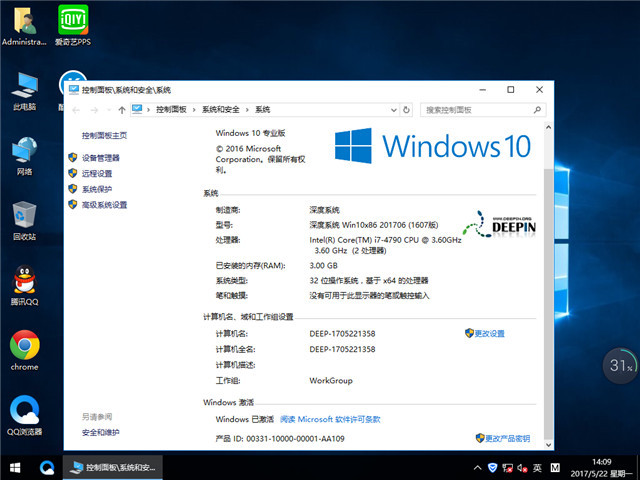Click the WorkGroup value text
The image size is (640, 480).
tap(331, 381)
